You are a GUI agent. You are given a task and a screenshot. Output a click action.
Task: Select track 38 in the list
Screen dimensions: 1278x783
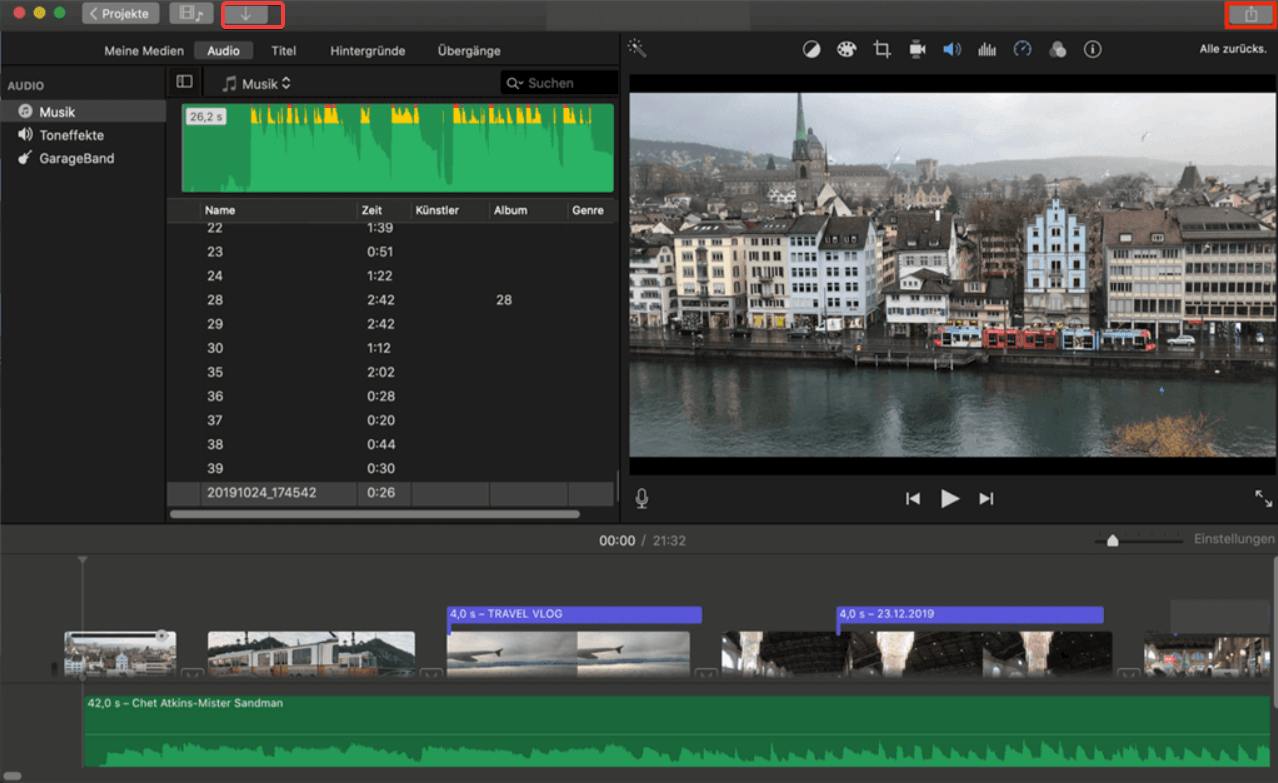390,444
